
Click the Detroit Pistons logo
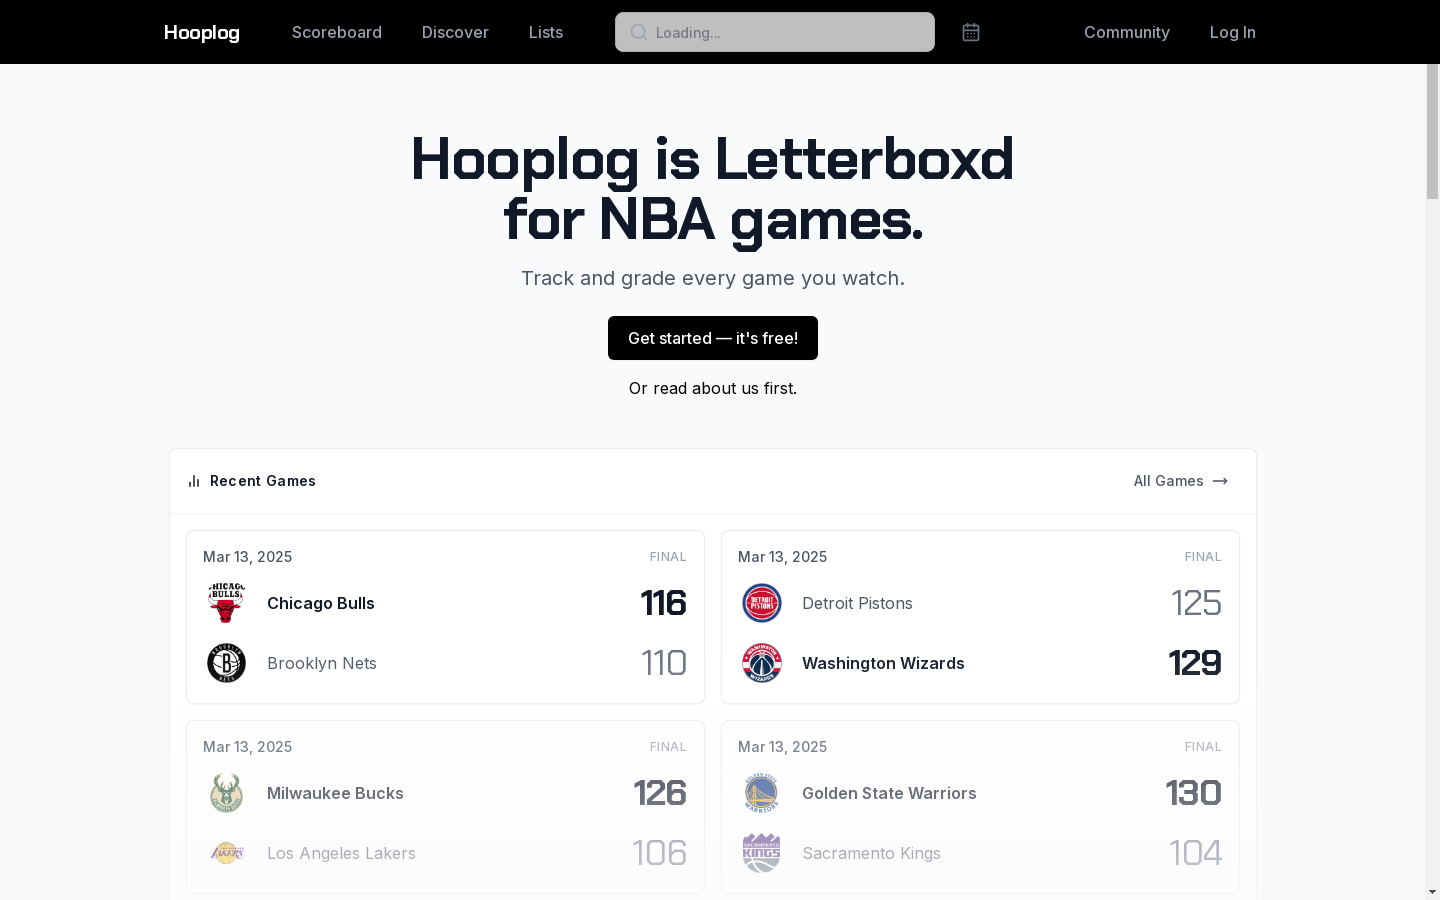pyautogui.click(x=762, y=603)
